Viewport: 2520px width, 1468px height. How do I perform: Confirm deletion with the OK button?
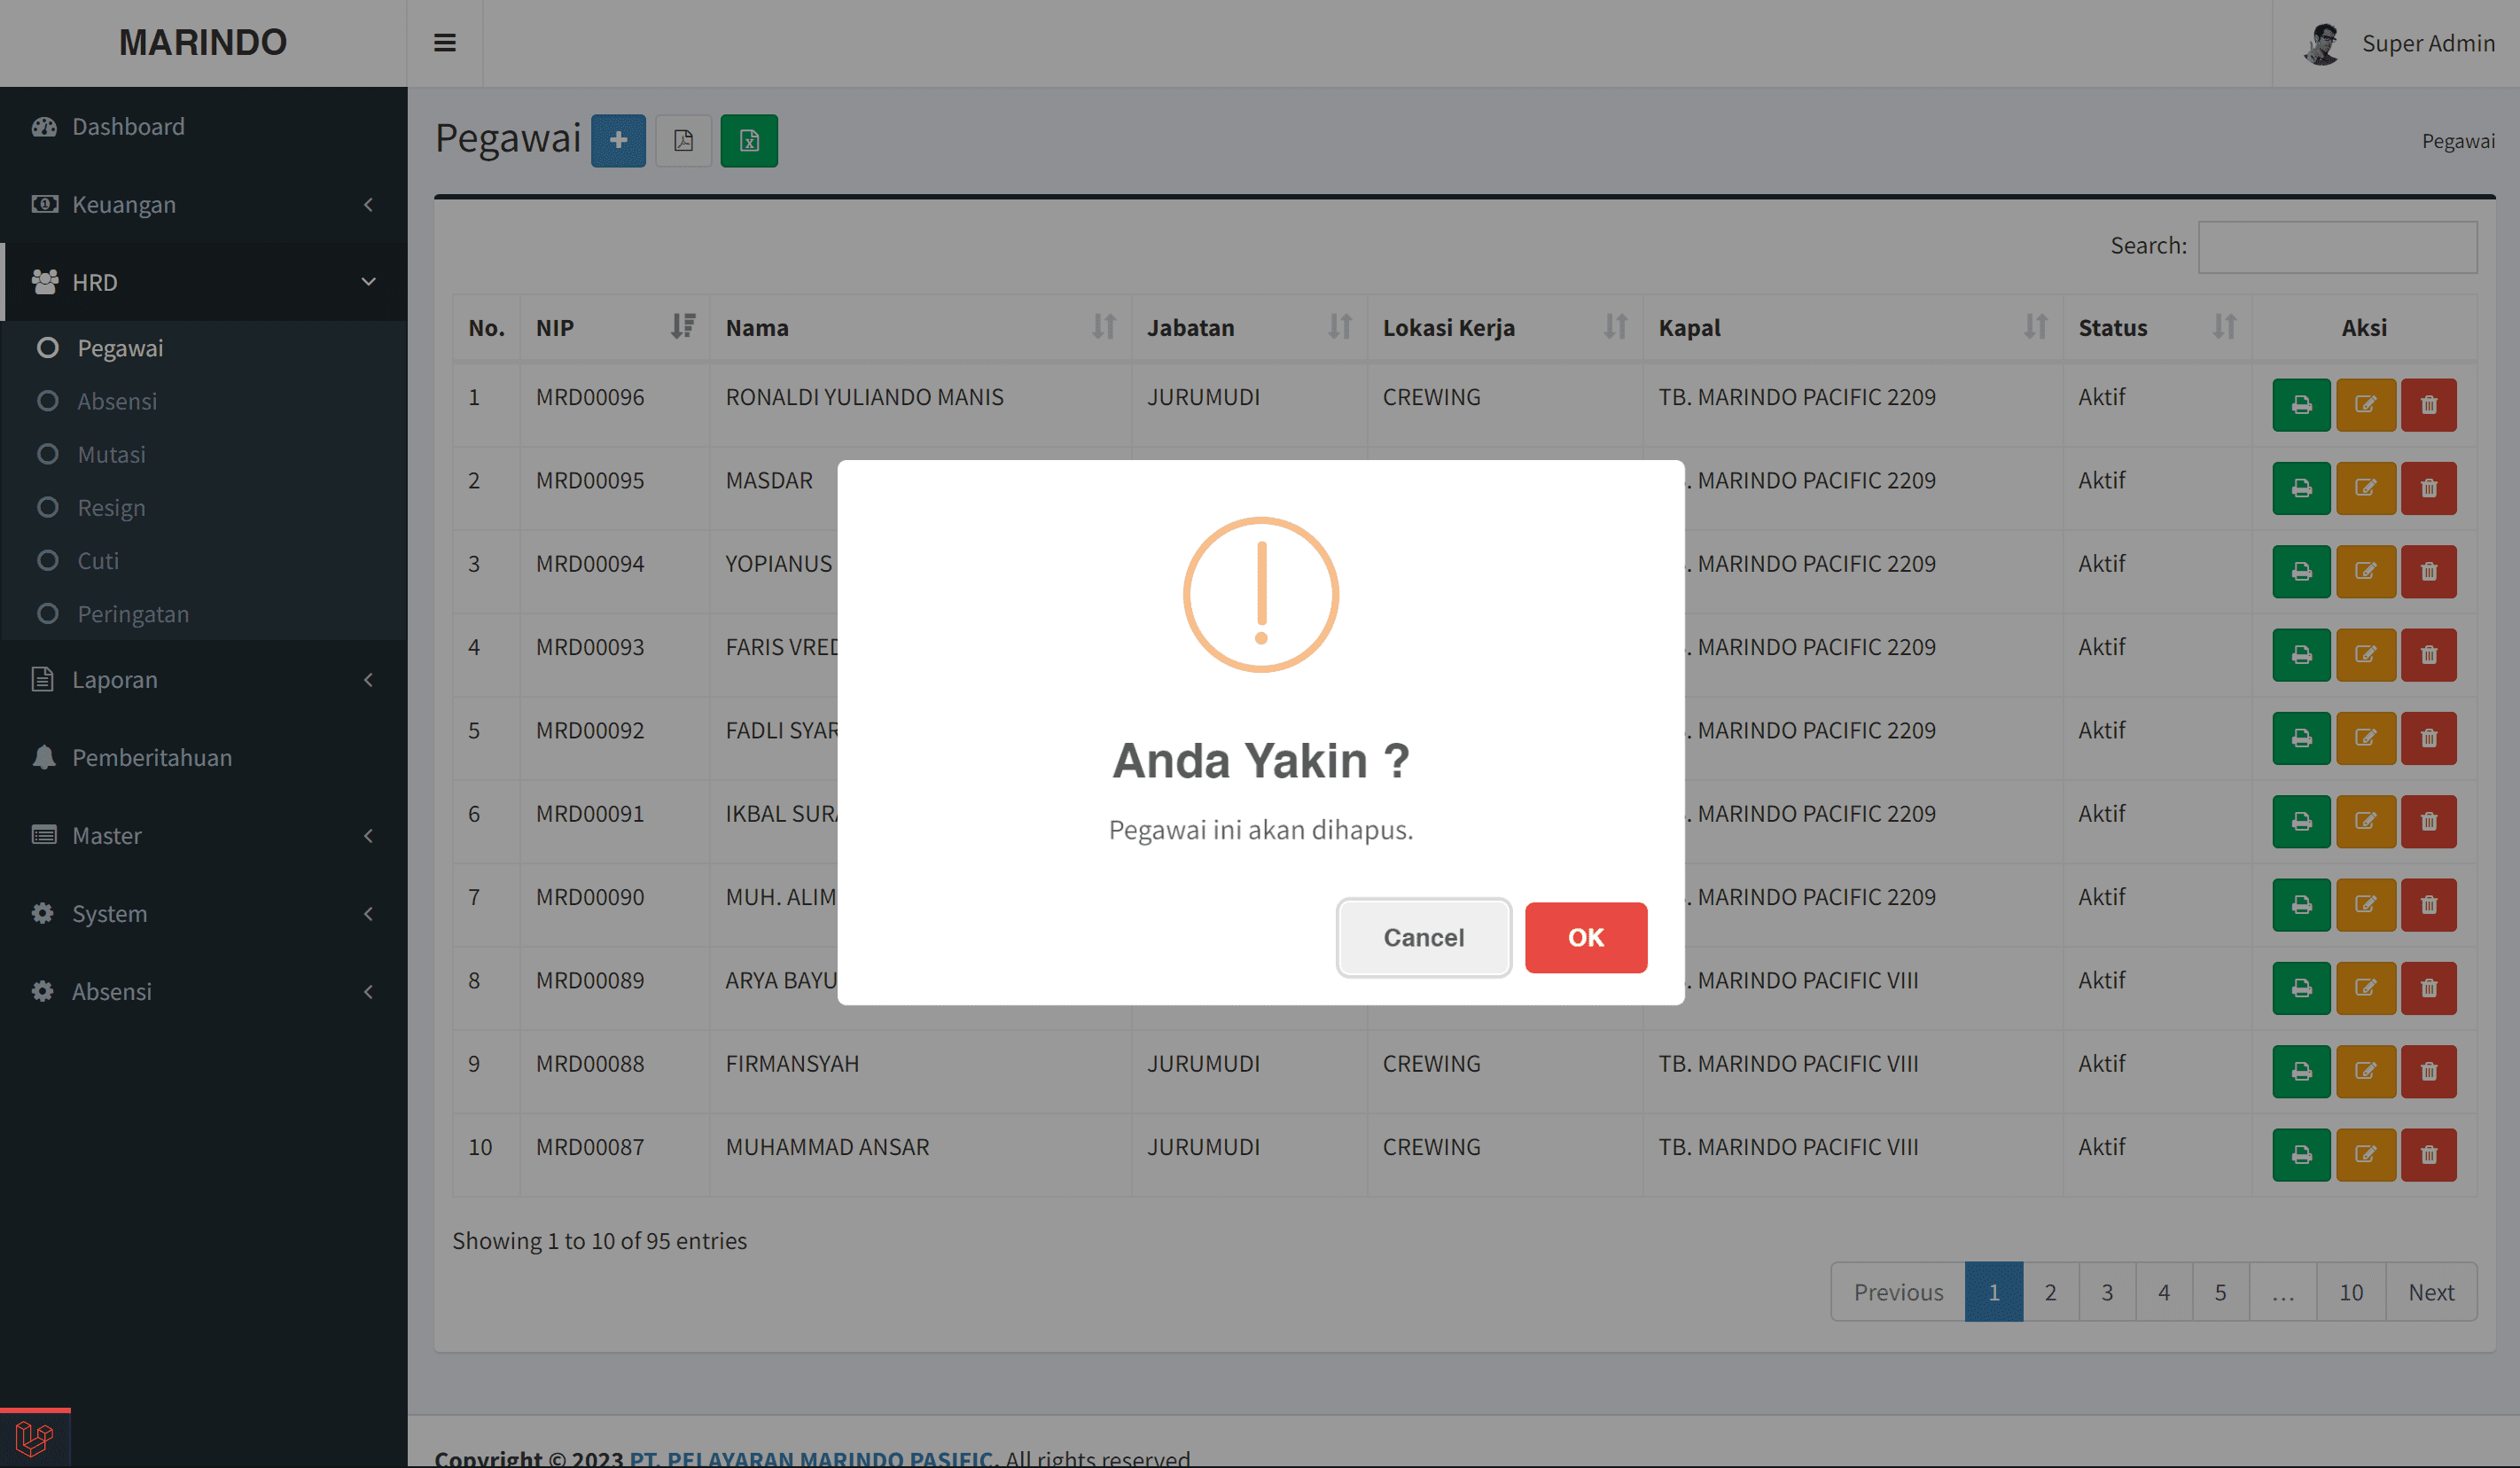click(x=1585, y=937)
